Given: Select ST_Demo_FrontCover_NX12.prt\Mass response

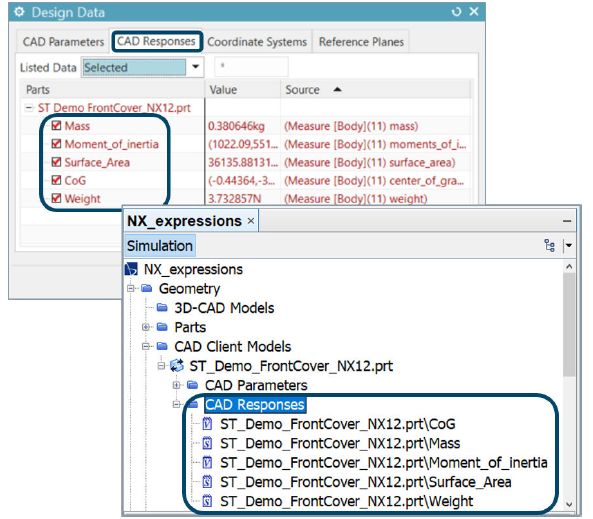Looking at the screenshot, I should pyautogui.click(x=340, y=443).
